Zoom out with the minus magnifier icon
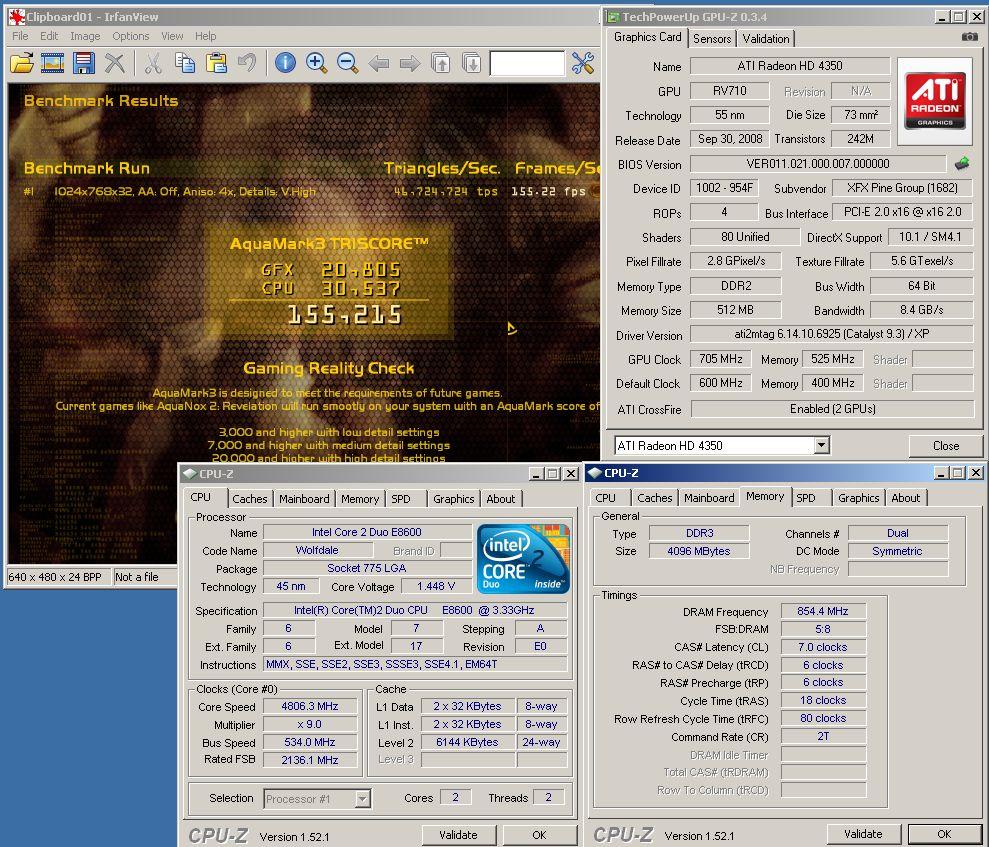The width and height of the screenshot is (989, 847). [347, 63]
